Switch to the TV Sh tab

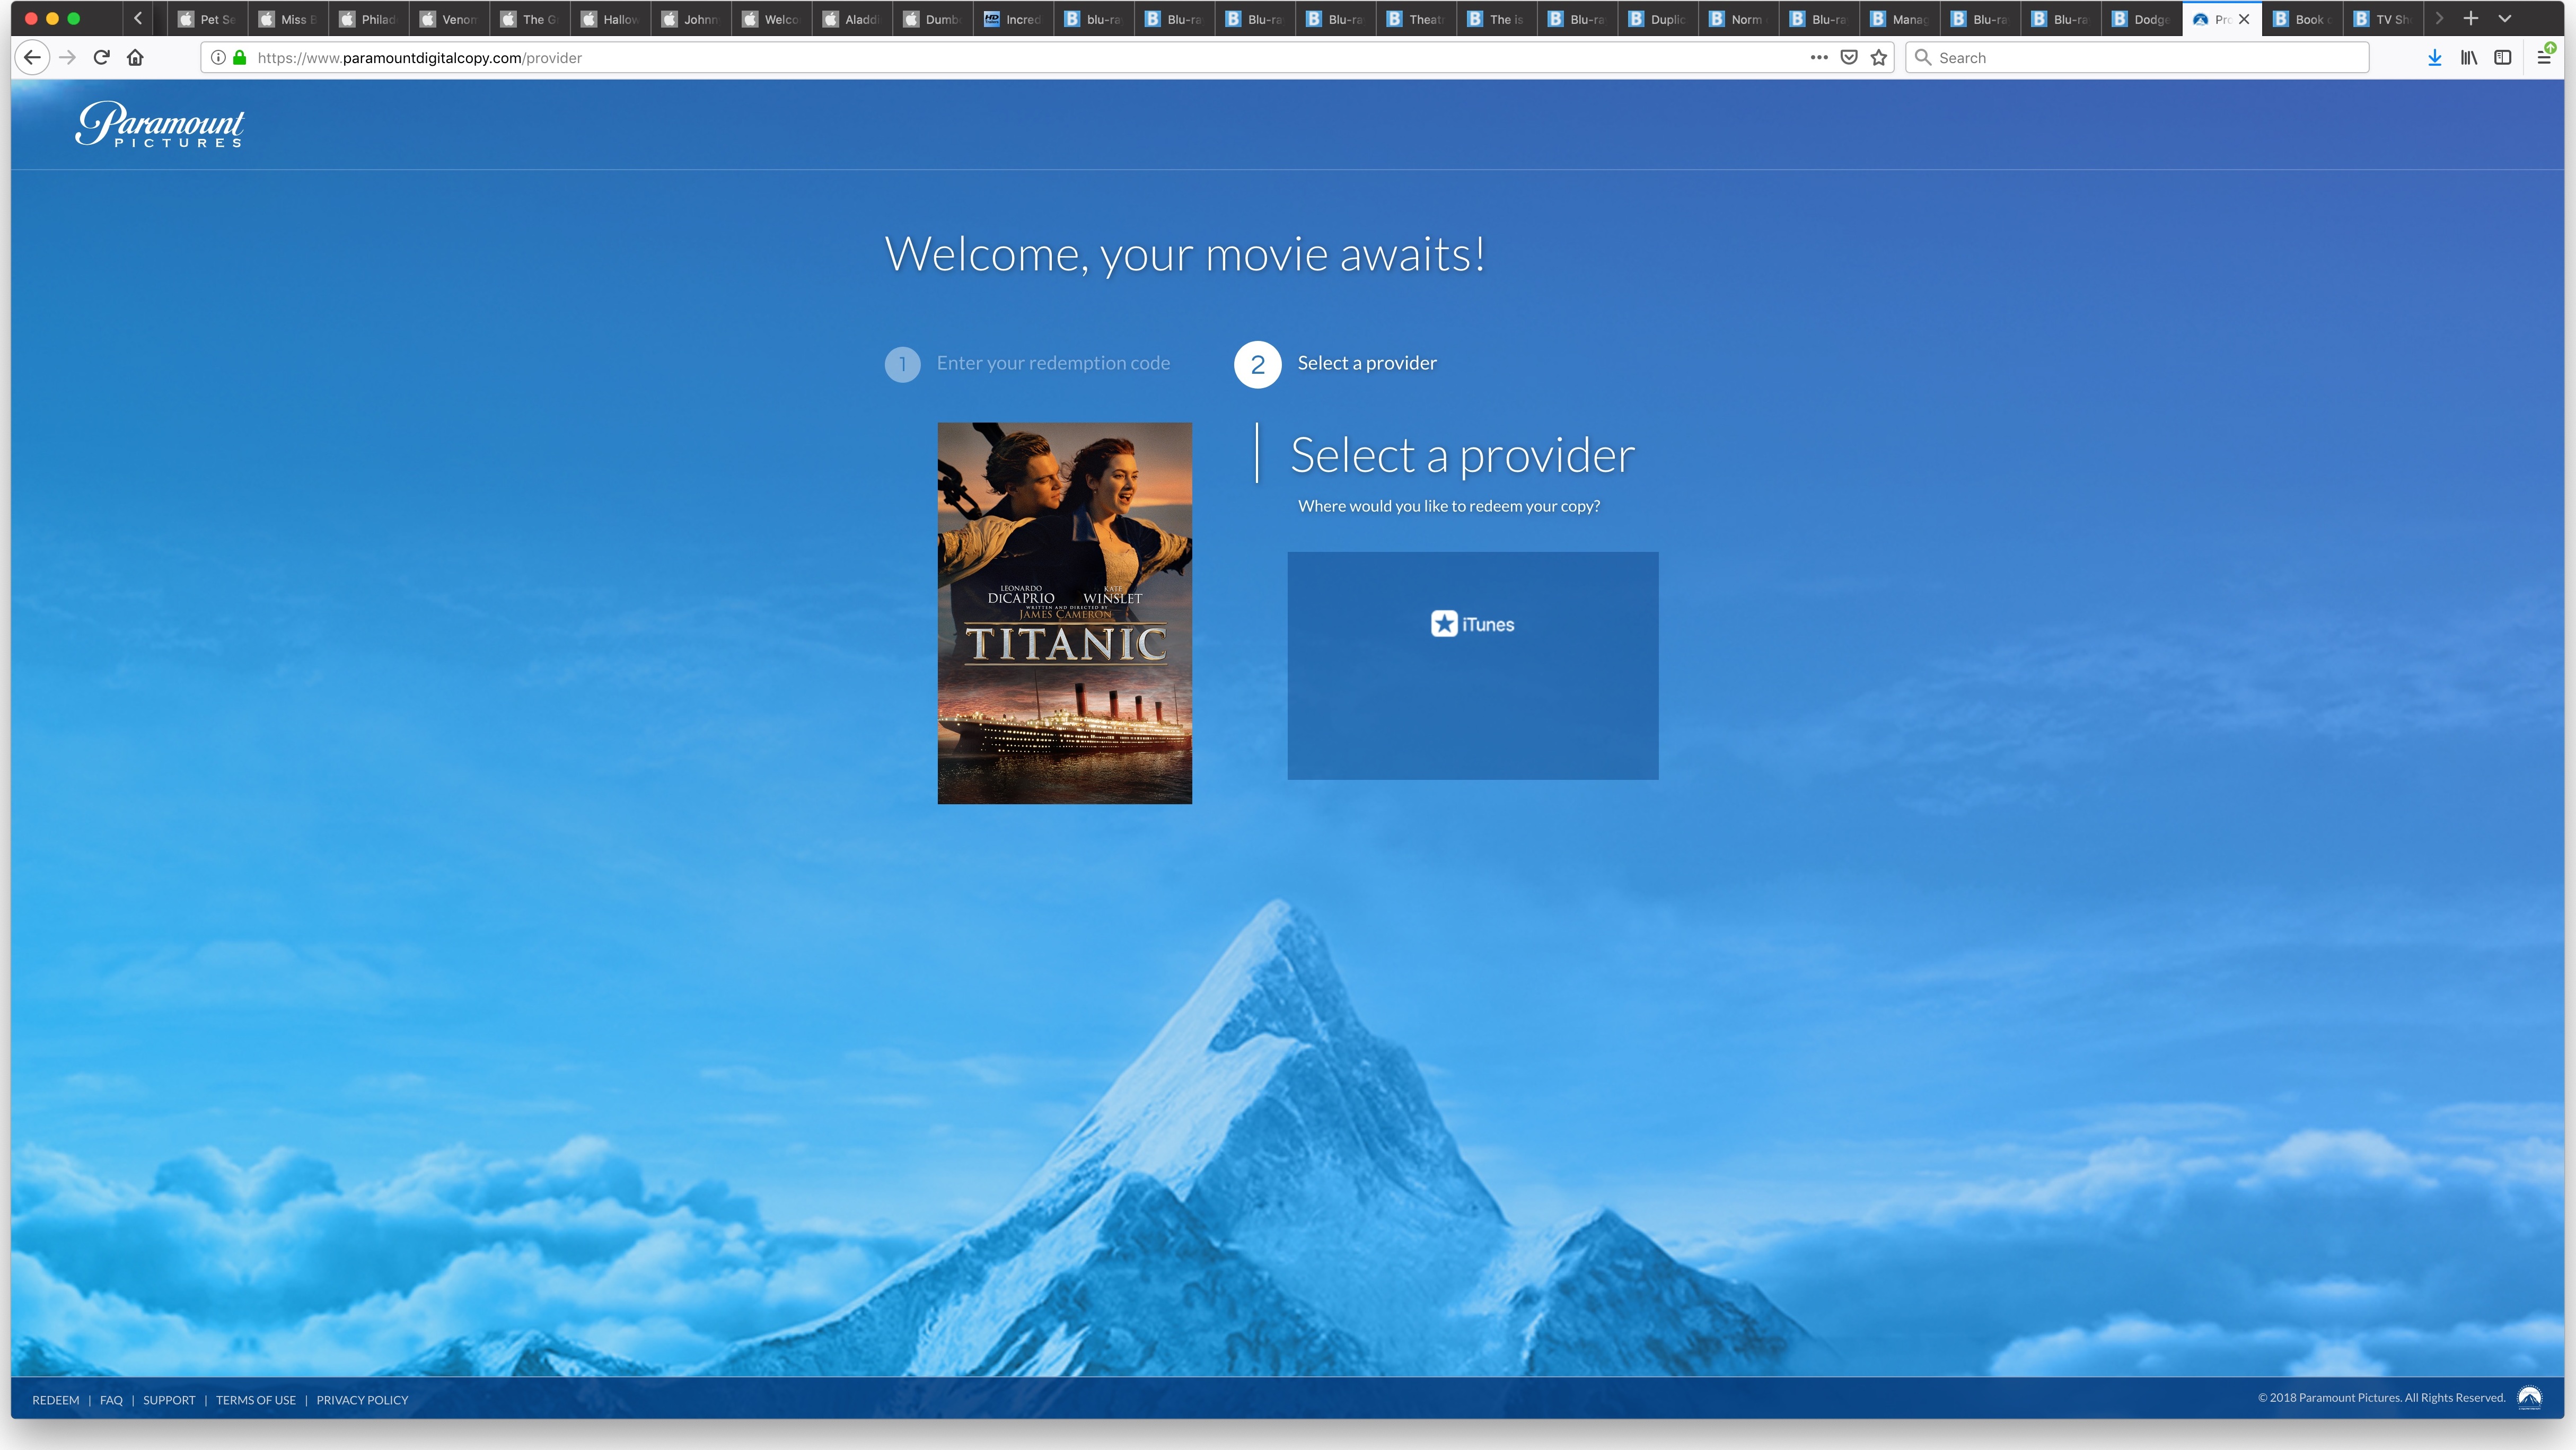[x=2383, y=19]
